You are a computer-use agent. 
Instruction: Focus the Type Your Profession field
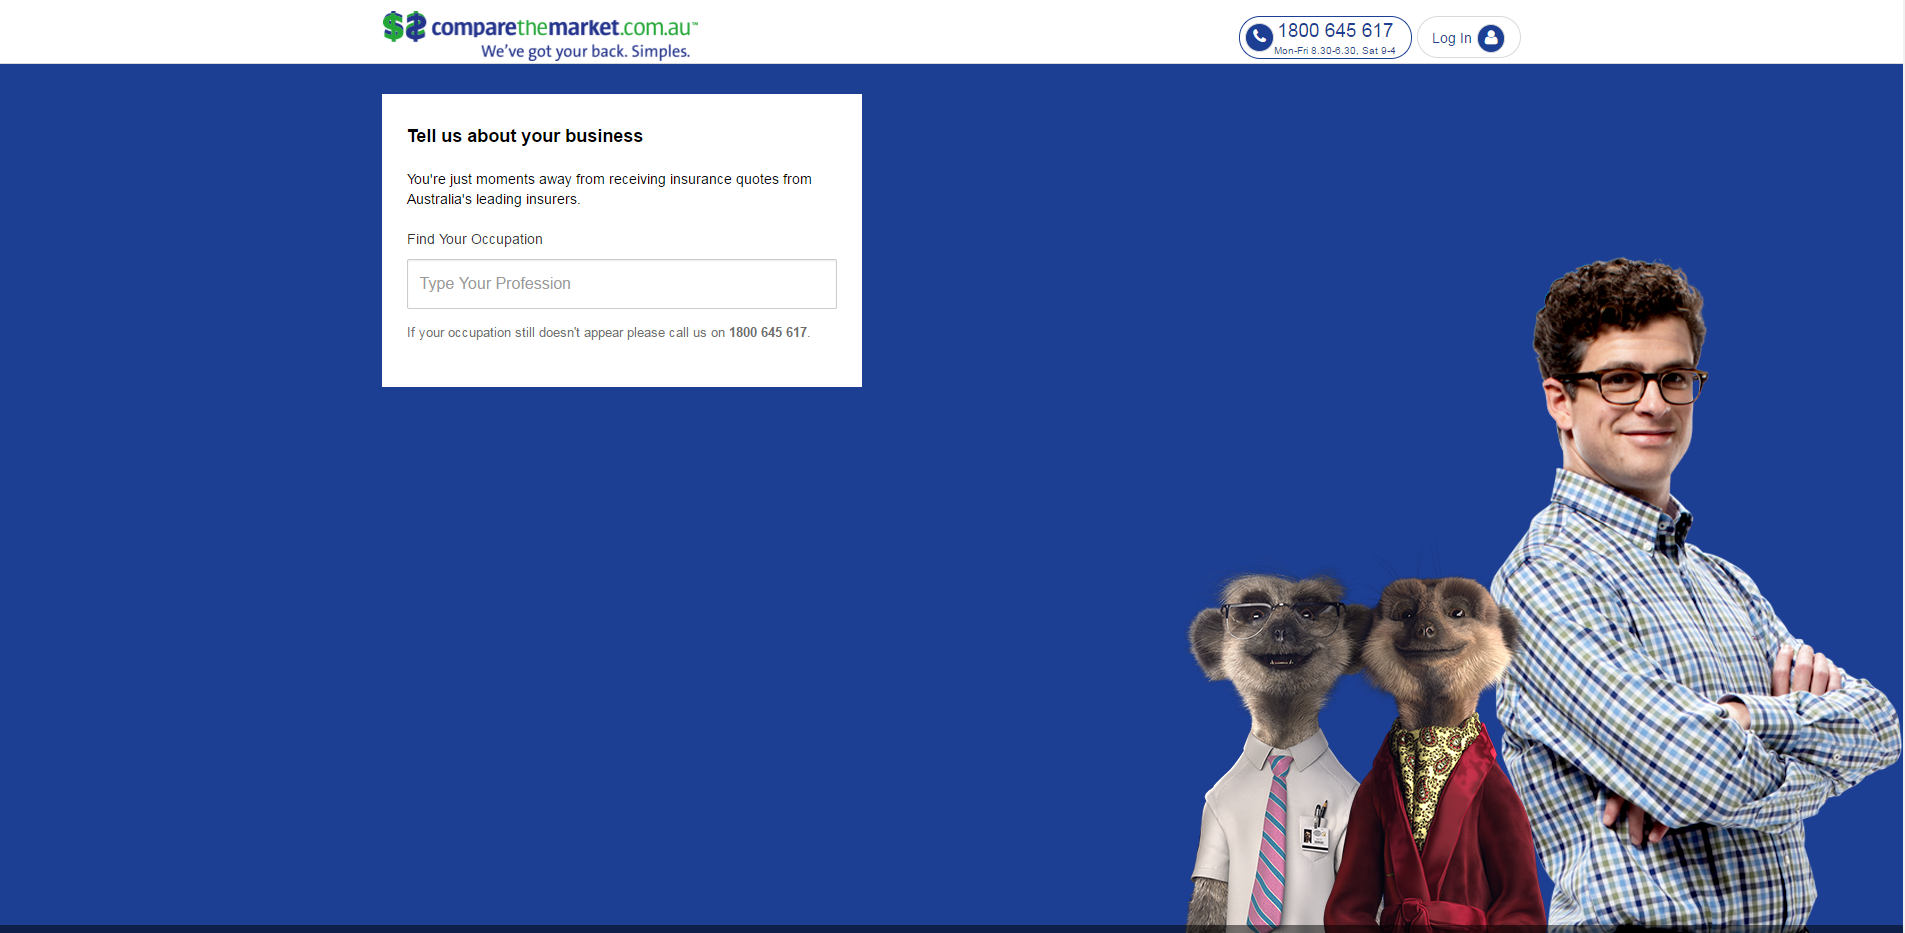(621, 284)
